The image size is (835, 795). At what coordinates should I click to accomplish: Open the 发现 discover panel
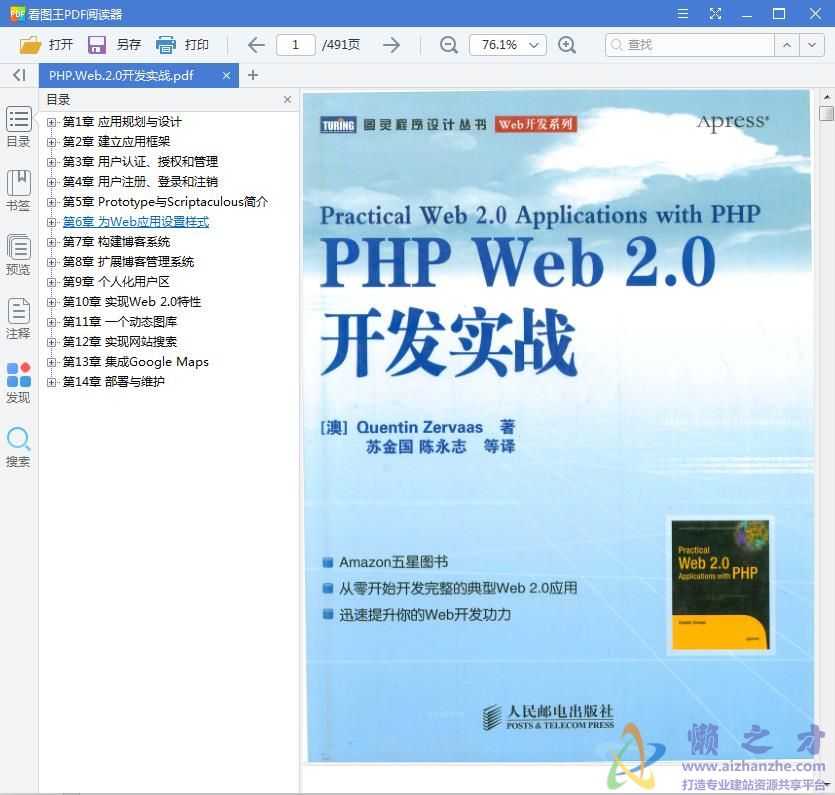(19, 382)
